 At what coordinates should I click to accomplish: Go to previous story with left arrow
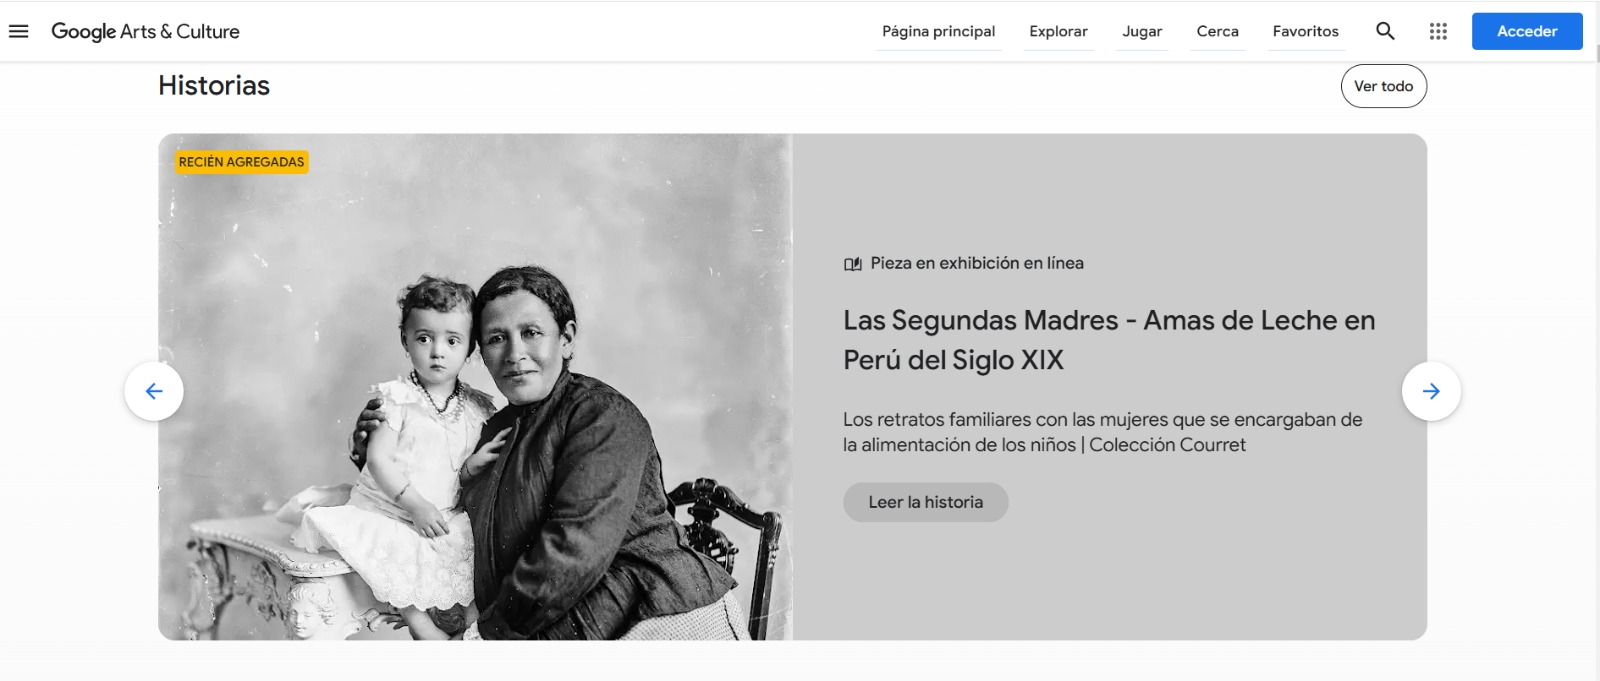point(154,391)
